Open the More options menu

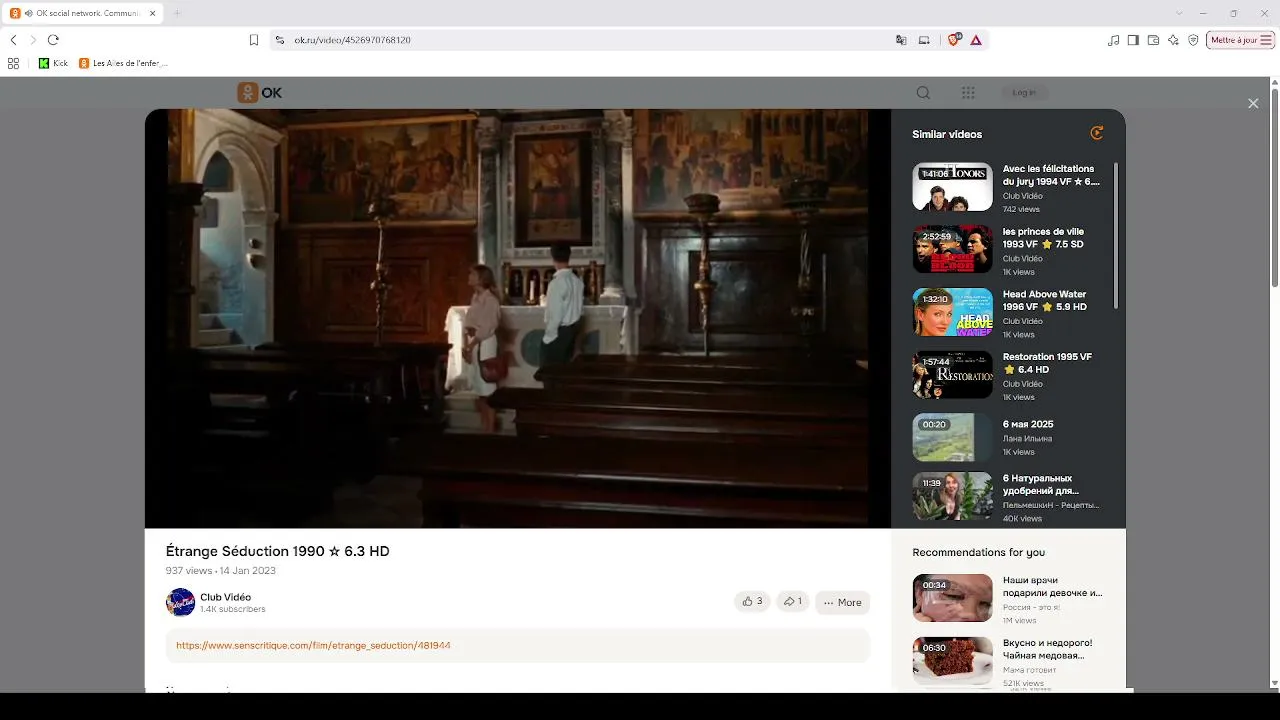coord(842,602)
